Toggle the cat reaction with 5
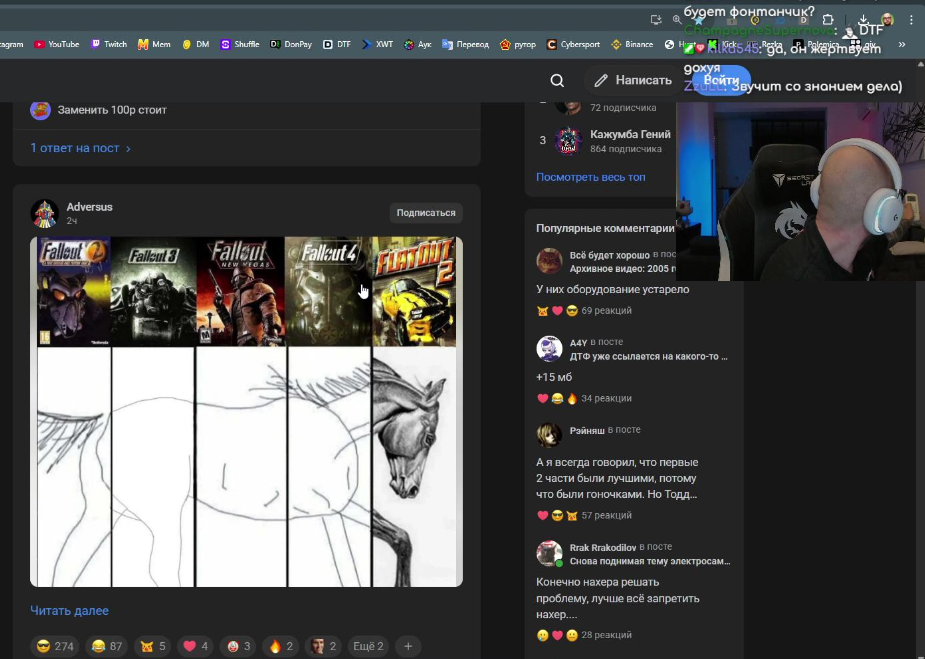The width and height of the screenshot is (925, 659). tap(153, 647)
